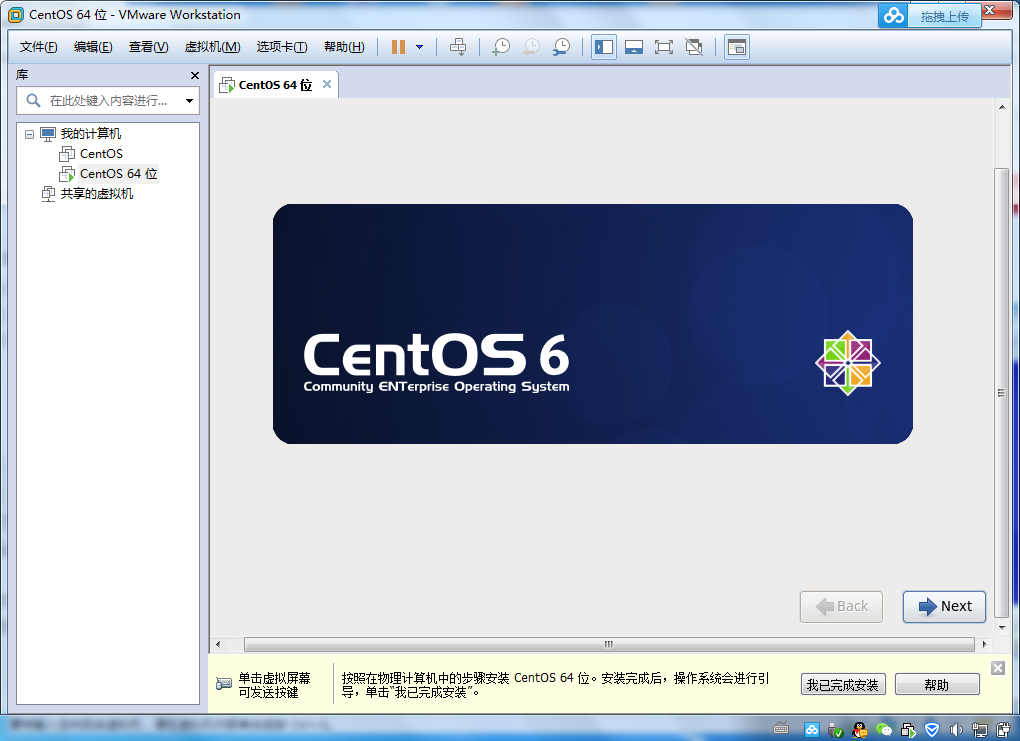Toggle the thumbnail bar view icon
Screen dimensions: 1020x741
click(x=634, y=47)
